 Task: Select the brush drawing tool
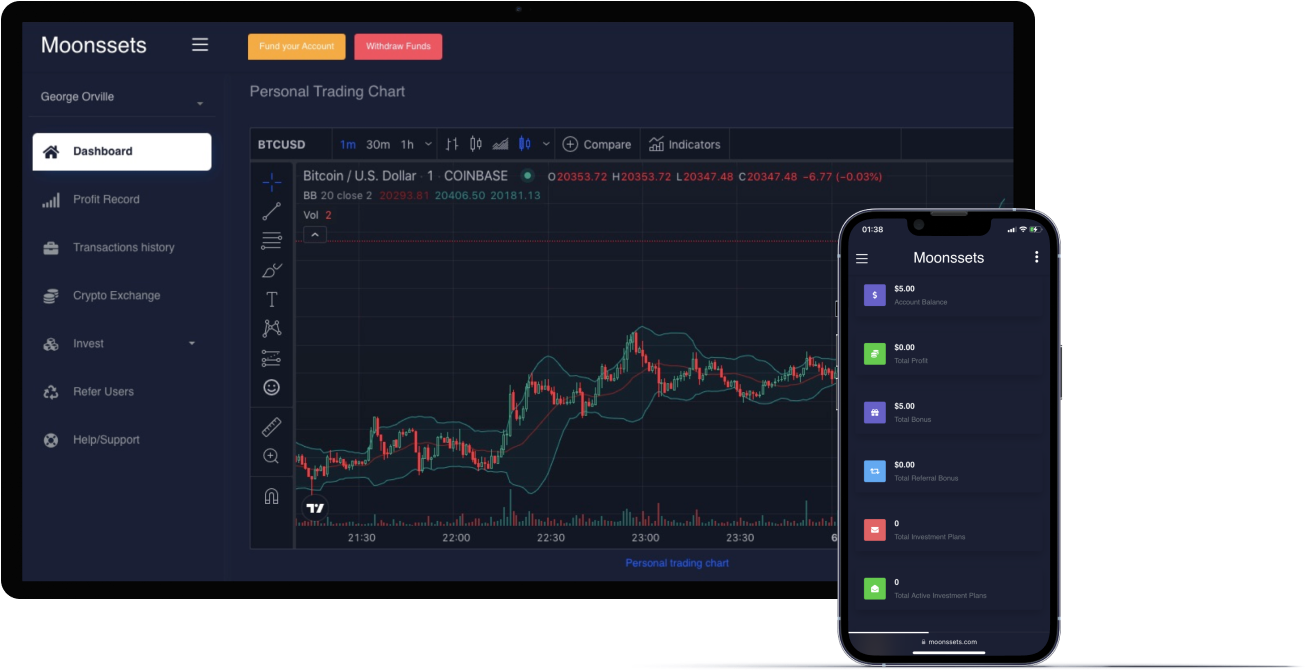click(271, 270)
